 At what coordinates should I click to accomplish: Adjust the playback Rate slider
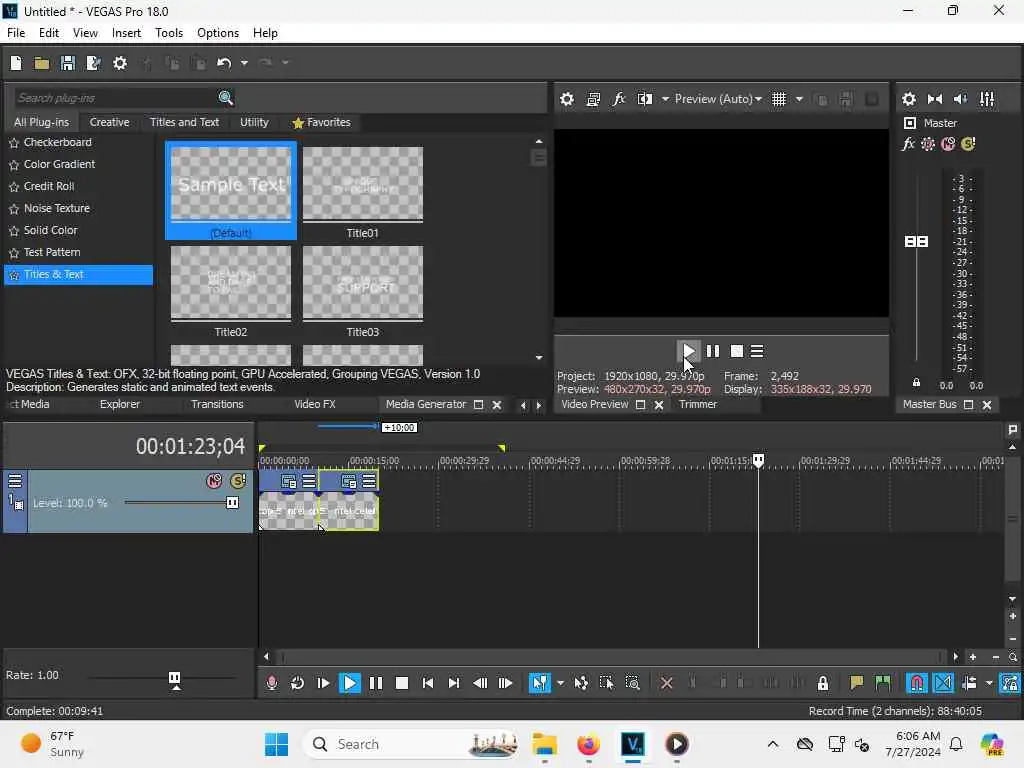coord(174,679)
